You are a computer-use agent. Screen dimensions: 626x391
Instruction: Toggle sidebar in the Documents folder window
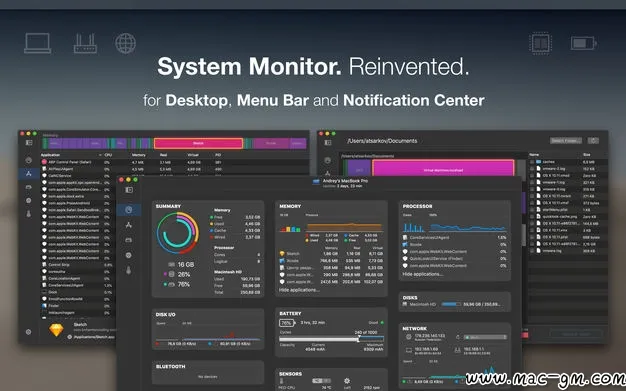(328, 143)
